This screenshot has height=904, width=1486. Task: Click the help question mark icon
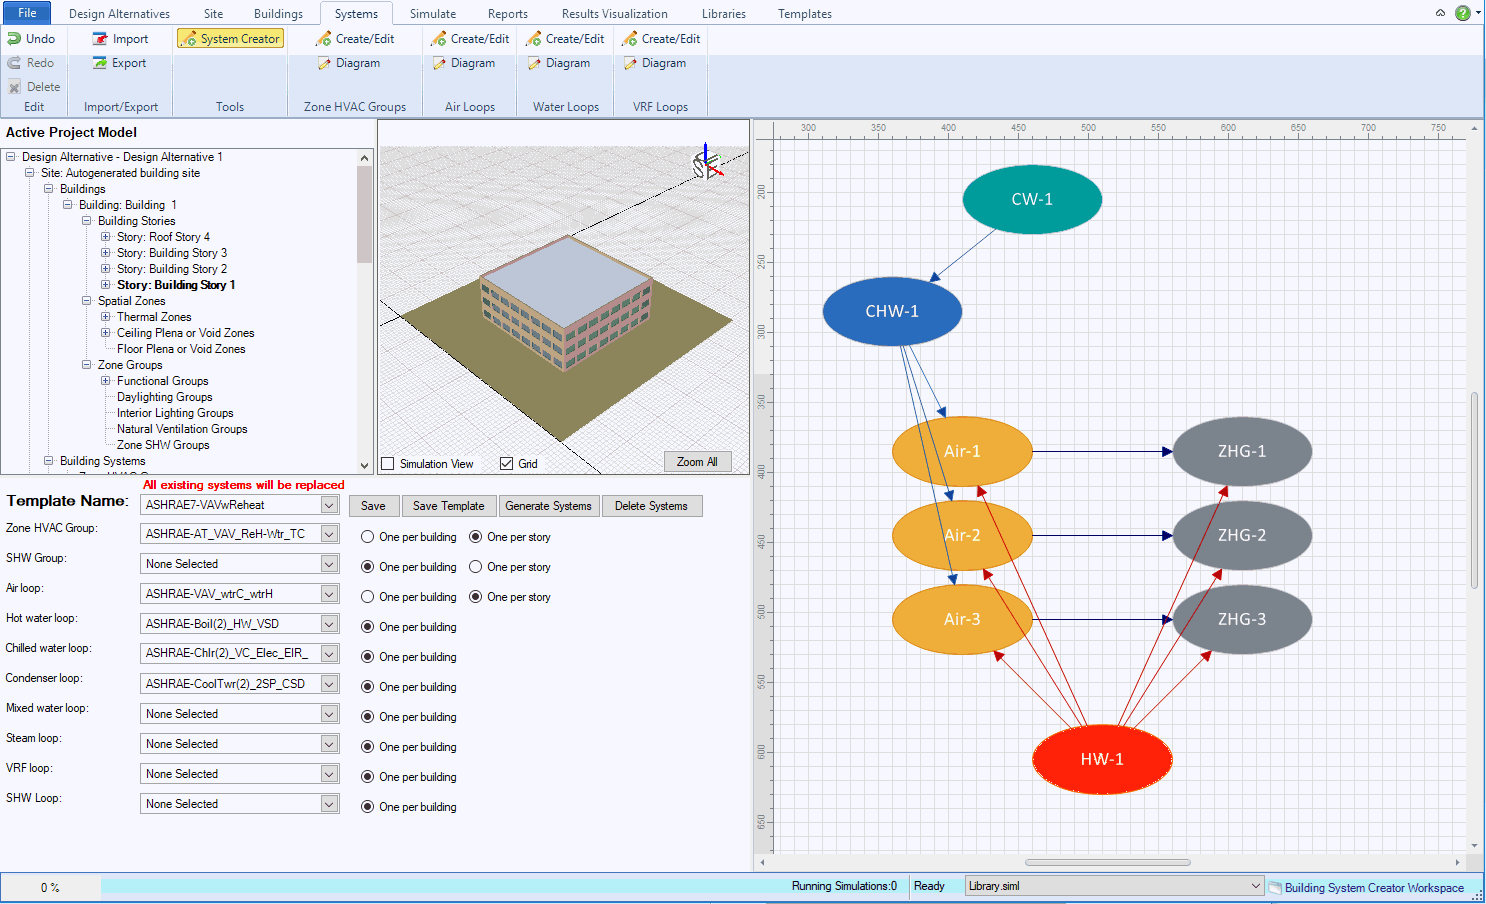pos(1463,13)
